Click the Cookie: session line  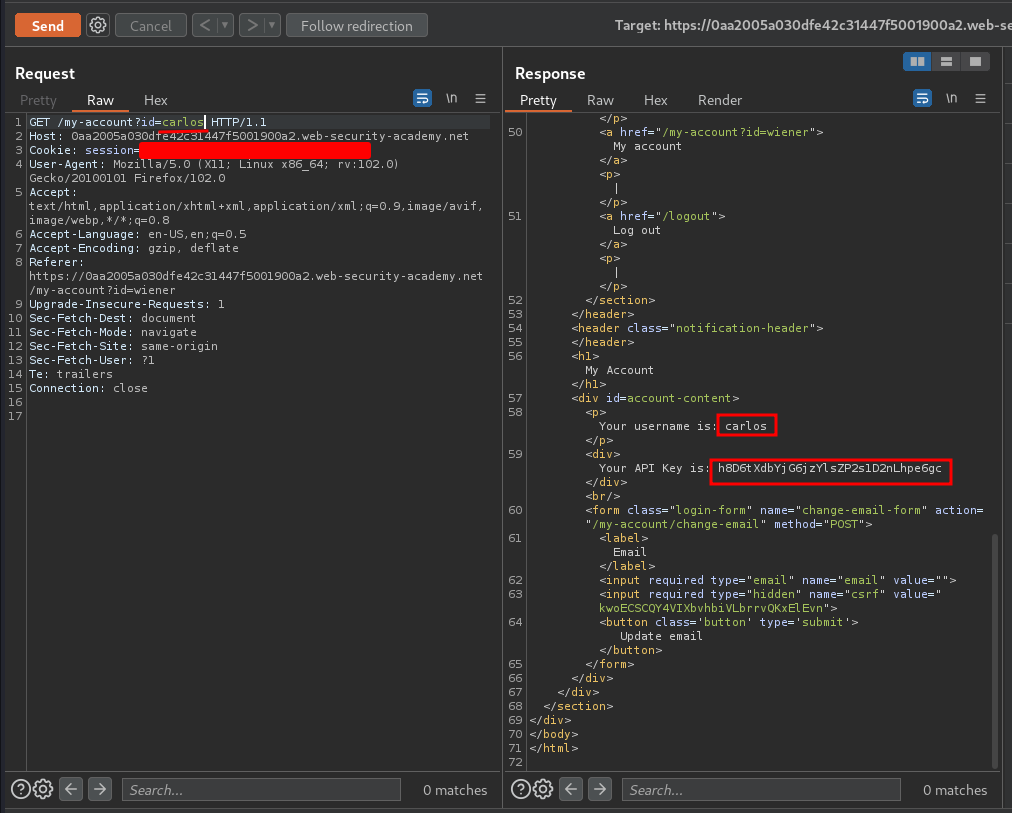pos(199,150)
